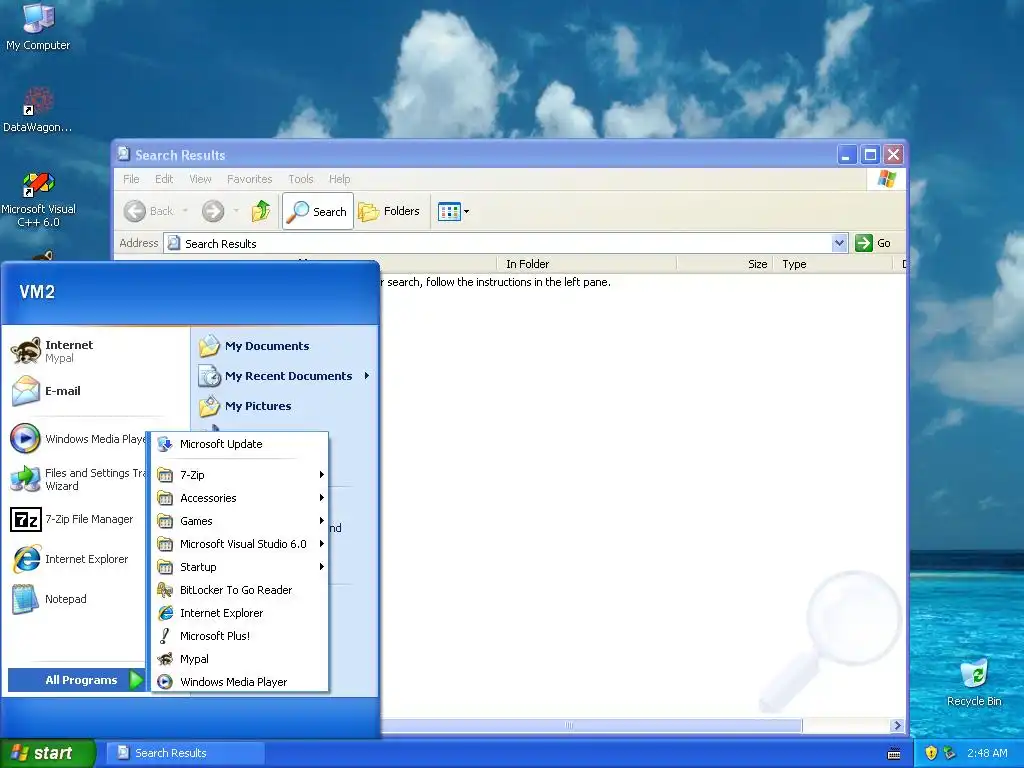Open the Address bar dropdown arrow
Viewport: 1024px width, 768px height.
pyautogui.click(x=839, y=243)
